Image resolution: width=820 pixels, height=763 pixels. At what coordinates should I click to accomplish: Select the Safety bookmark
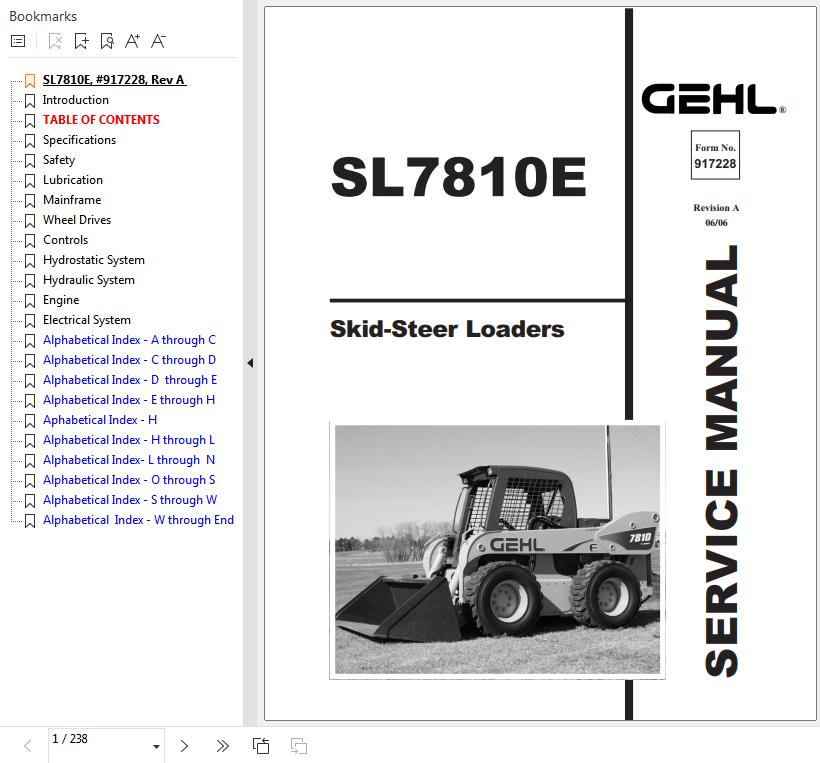(59, 160)
